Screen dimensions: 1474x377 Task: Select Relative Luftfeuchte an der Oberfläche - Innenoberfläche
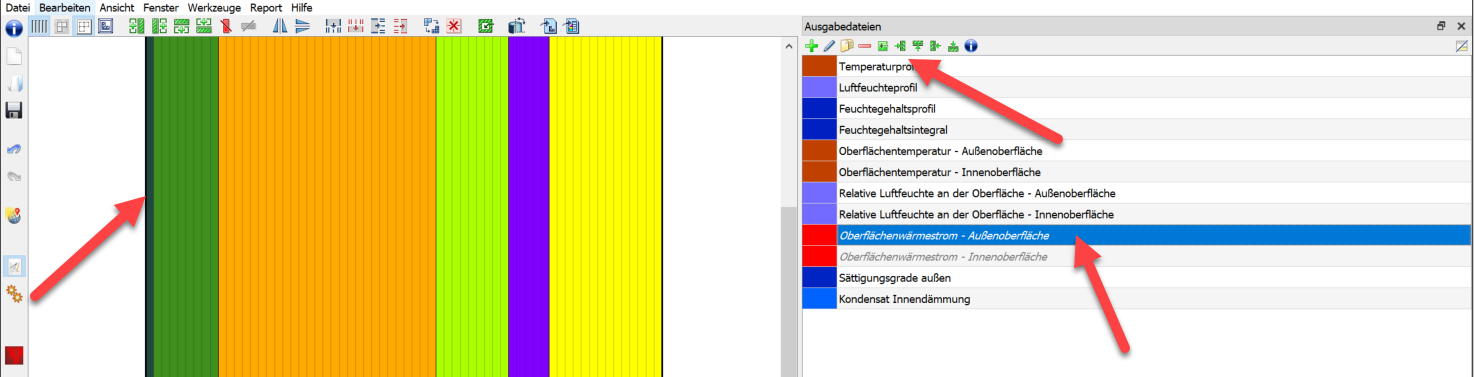(x=1136, y=214)
